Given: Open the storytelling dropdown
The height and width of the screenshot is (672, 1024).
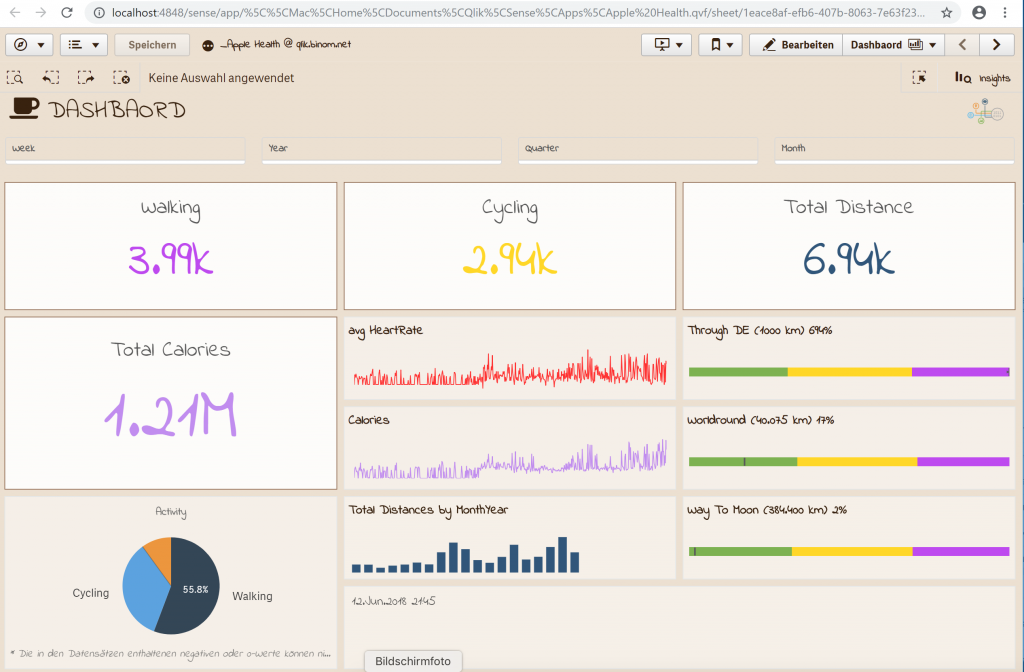Looking at the screenshot, I should (x=667, y=44).
